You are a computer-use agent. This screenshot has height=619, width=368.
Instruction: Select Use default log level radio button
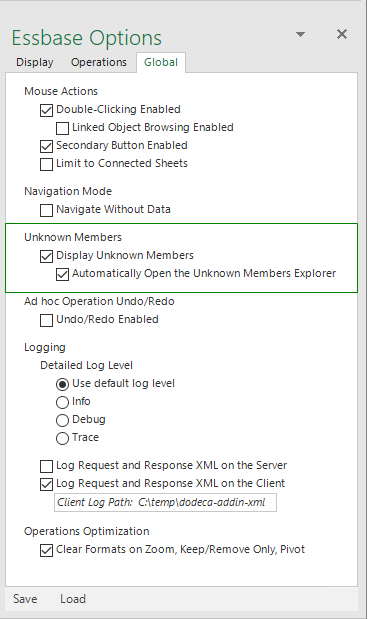tap(62, 384)
